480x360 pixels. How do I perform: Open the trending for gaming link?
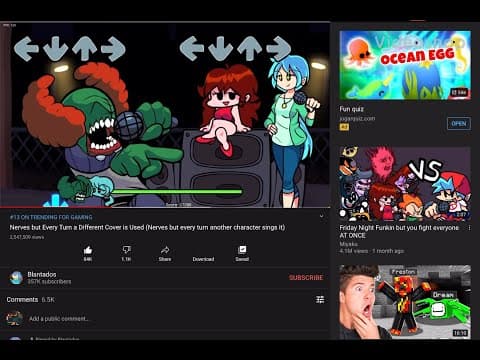pos(51,217)
